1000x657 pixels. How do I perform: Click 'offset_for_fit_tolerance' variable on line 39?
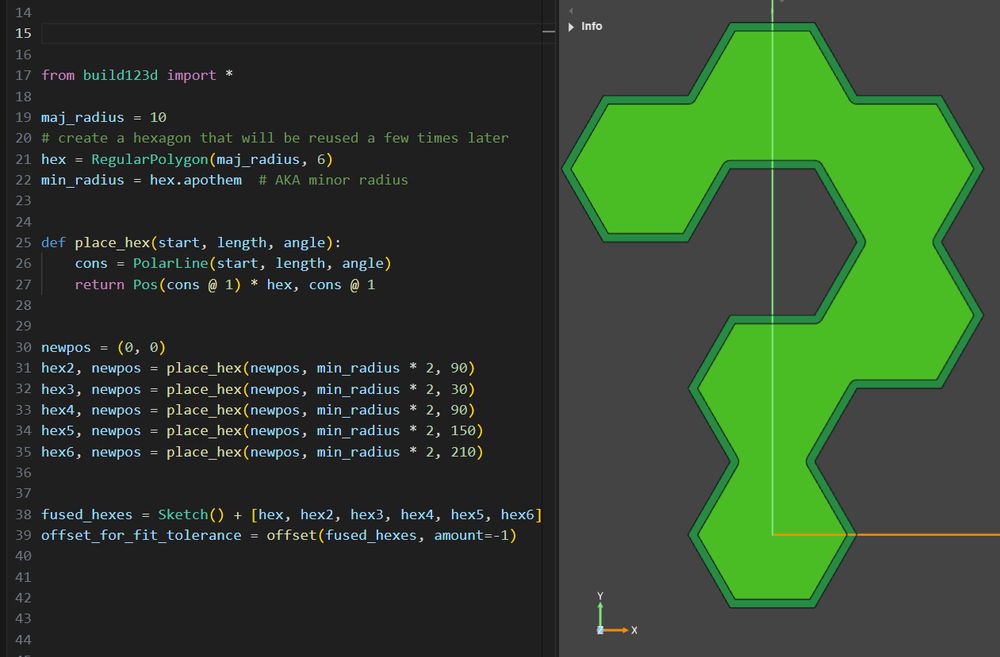click(141, 536)
